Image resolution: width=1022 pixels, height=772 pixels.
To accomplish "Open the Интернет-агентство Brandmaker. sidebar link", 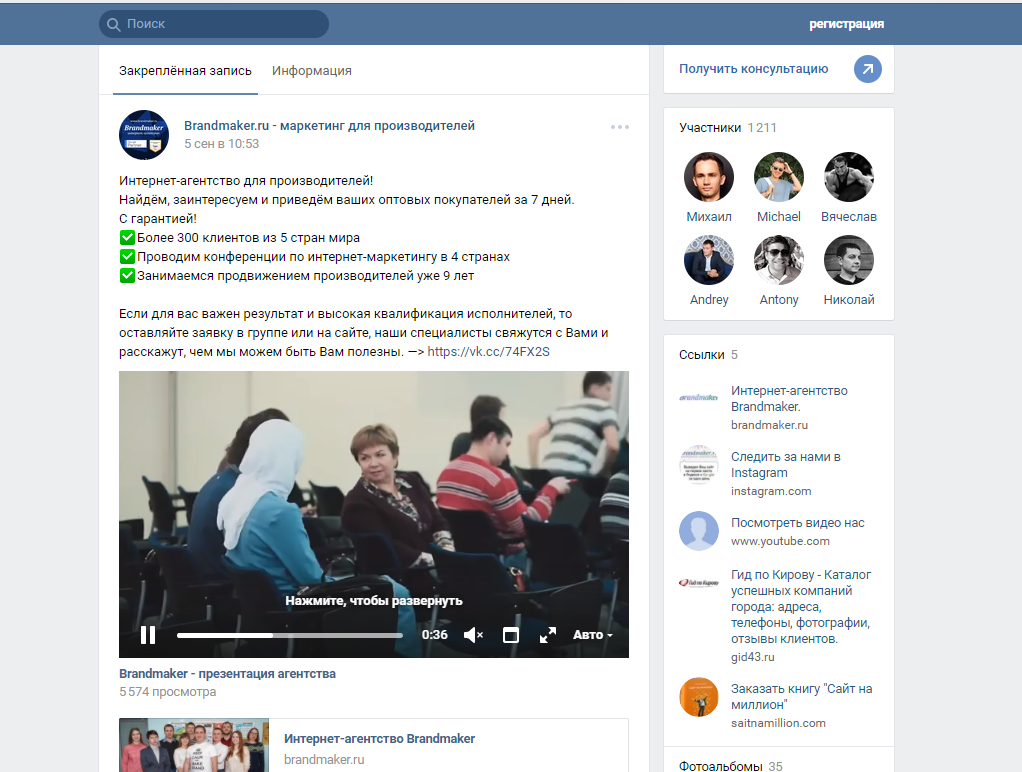I will (x=789, y=398).
